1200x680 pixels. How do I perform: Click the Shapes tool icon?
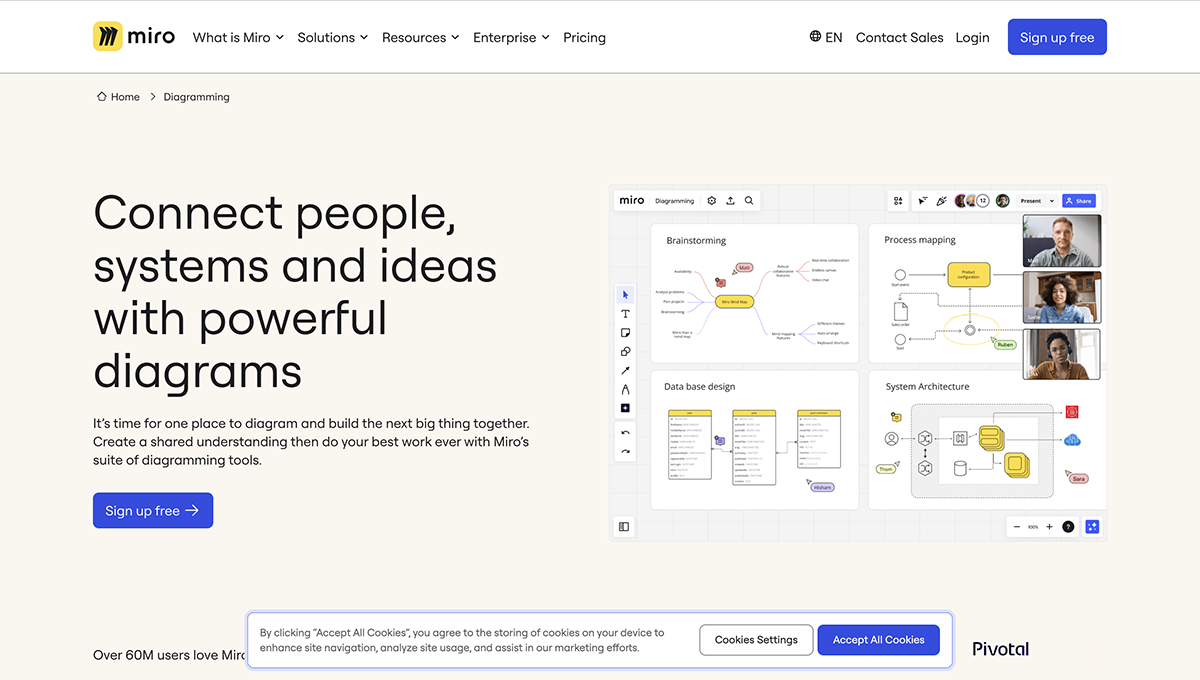625,352
